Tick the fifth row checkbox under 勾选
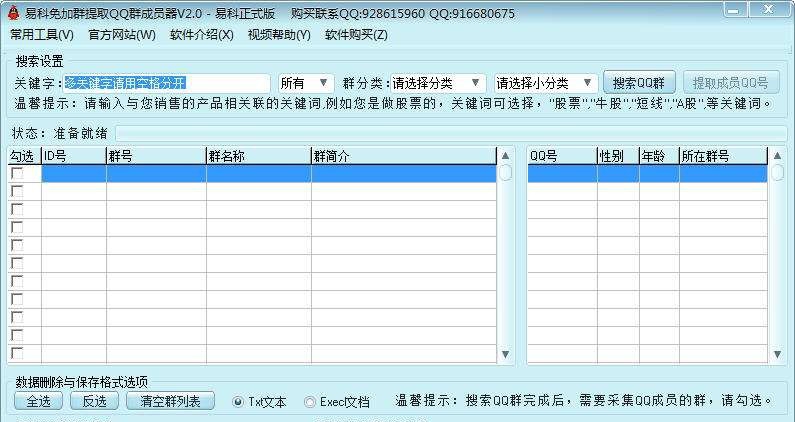The width and height of the screenshot is (795, 422). pos(17,245)
